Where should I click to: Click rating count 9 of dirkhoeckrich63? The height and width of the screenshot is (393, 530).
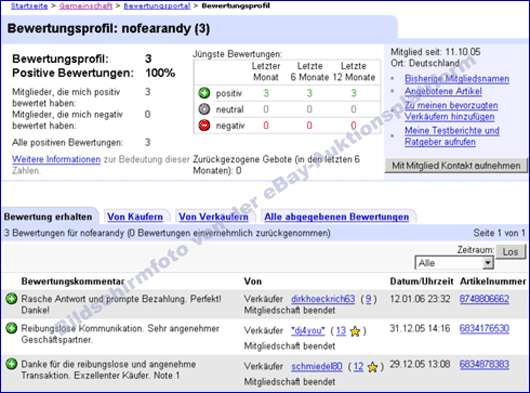(368, 299)
